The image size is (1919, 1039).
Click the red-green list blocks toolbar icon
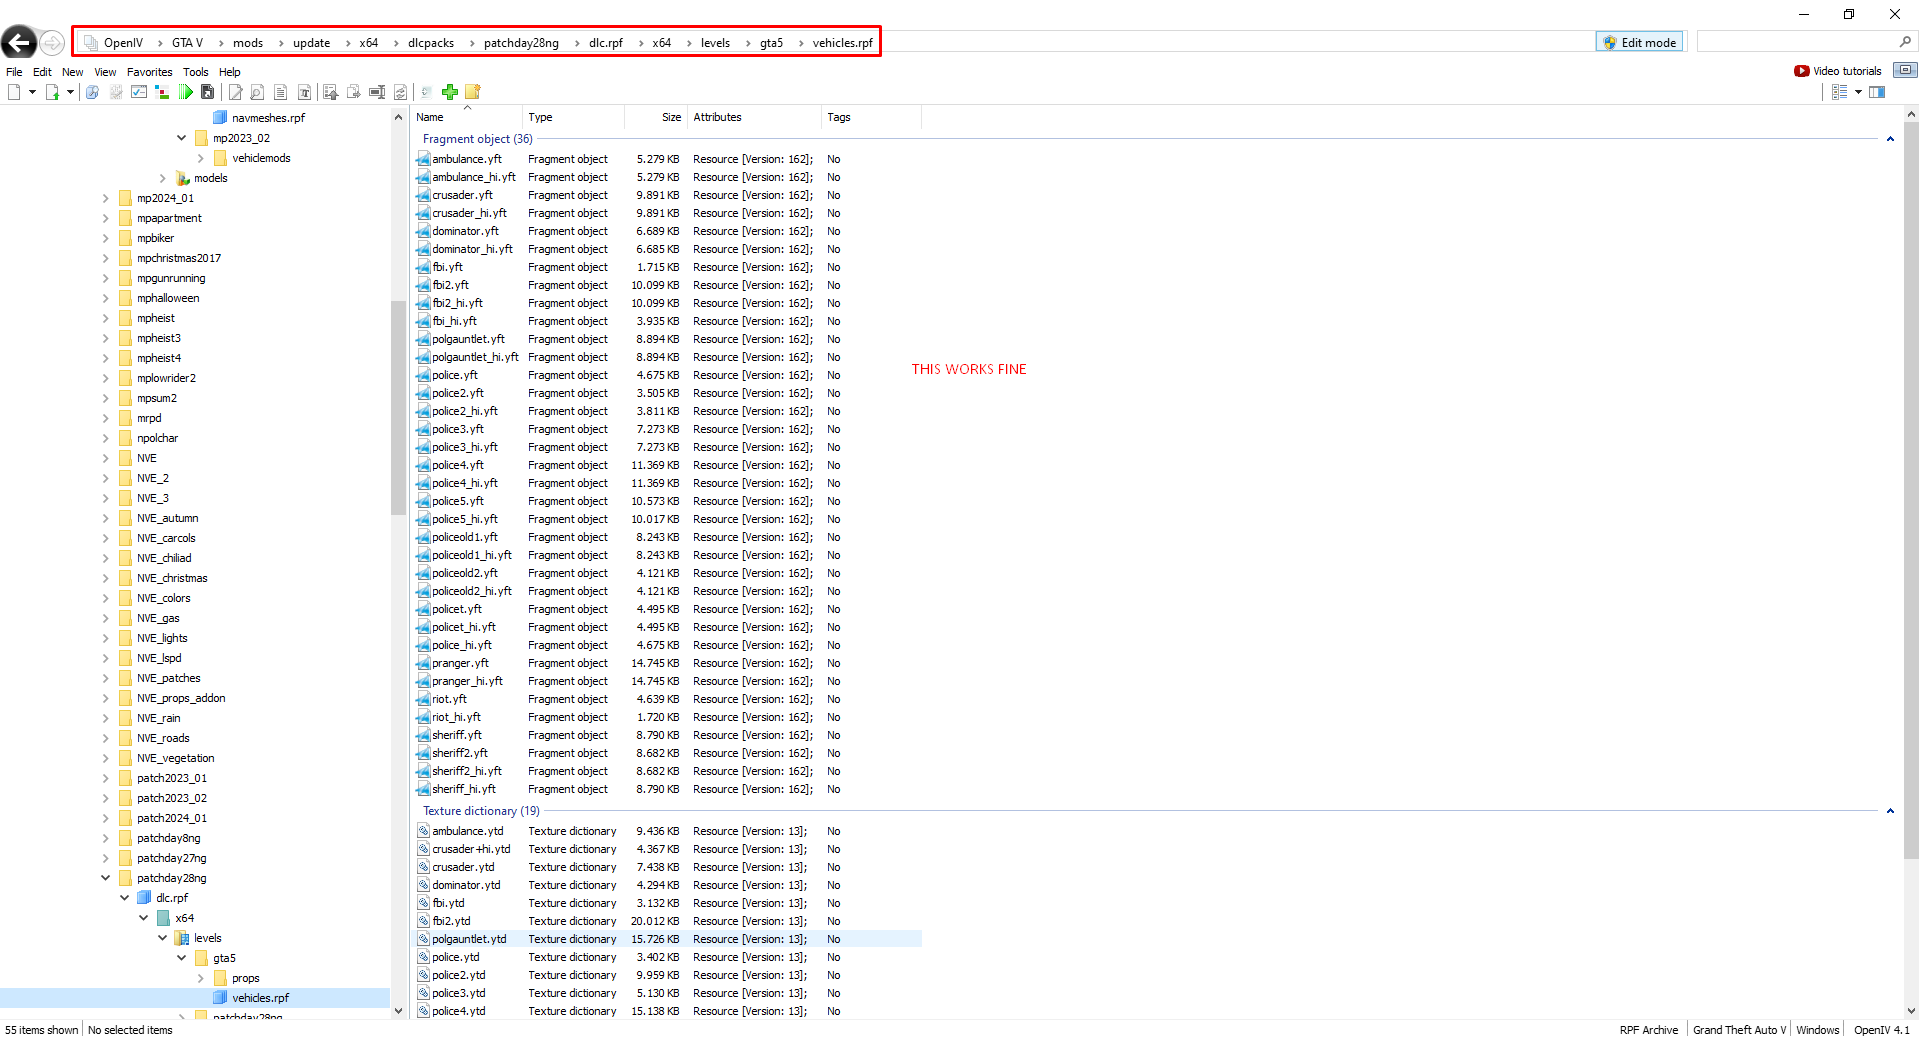[x=162, y=92]
